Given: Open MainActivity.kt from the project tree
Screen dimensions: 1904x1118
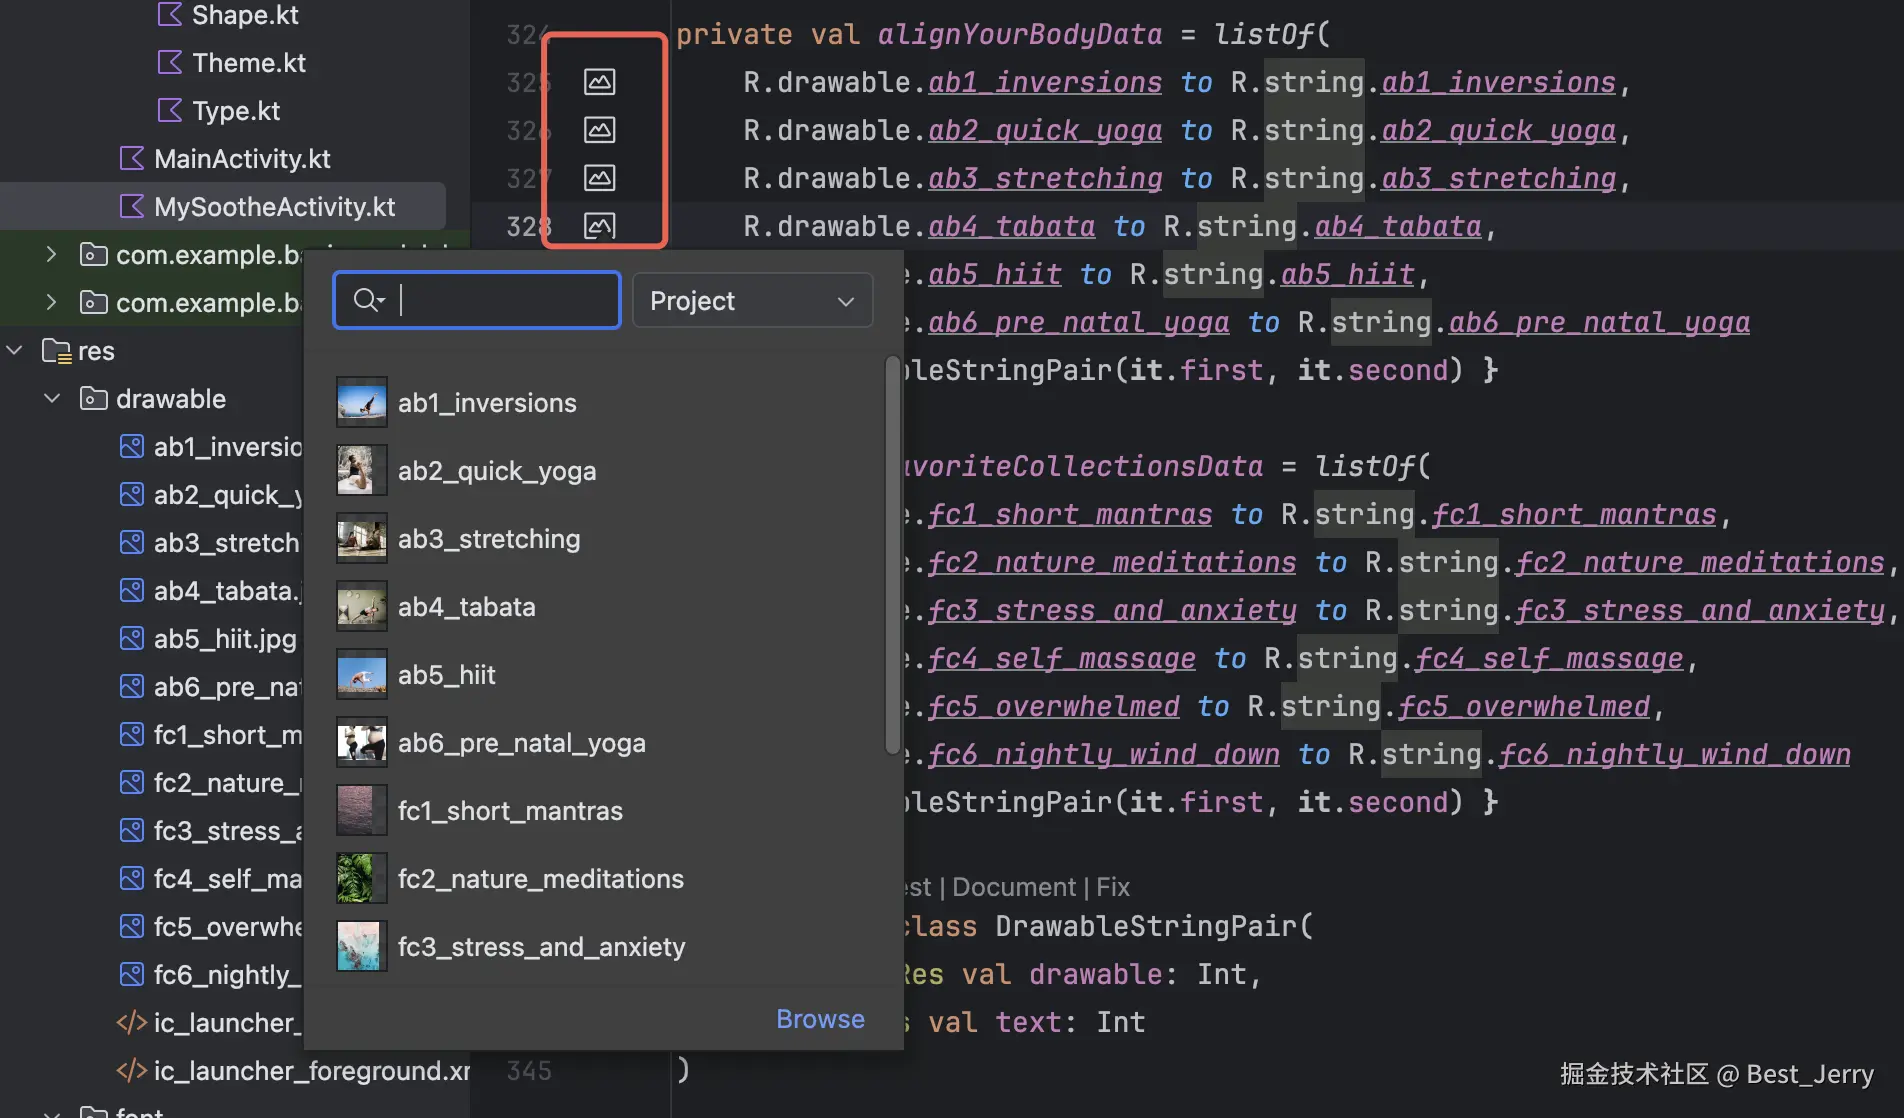Looking at the screenshot, I should click(x=242, y=159).
